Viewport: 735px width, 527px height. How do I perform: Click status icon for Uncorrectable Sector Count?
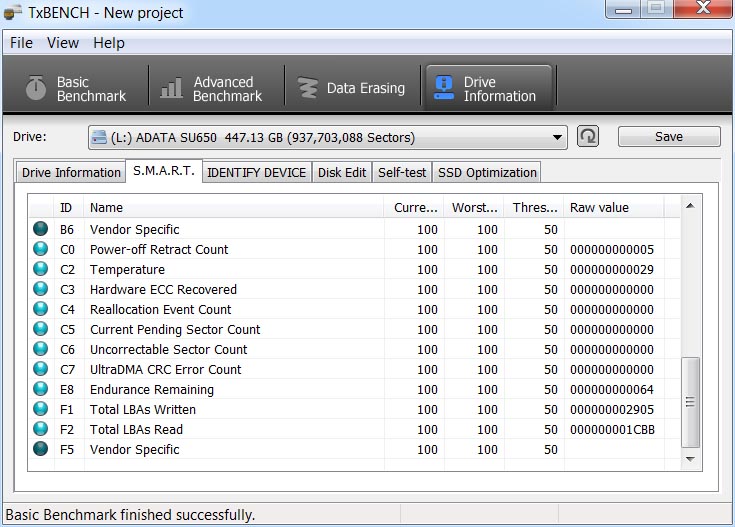tap(41, 349)
